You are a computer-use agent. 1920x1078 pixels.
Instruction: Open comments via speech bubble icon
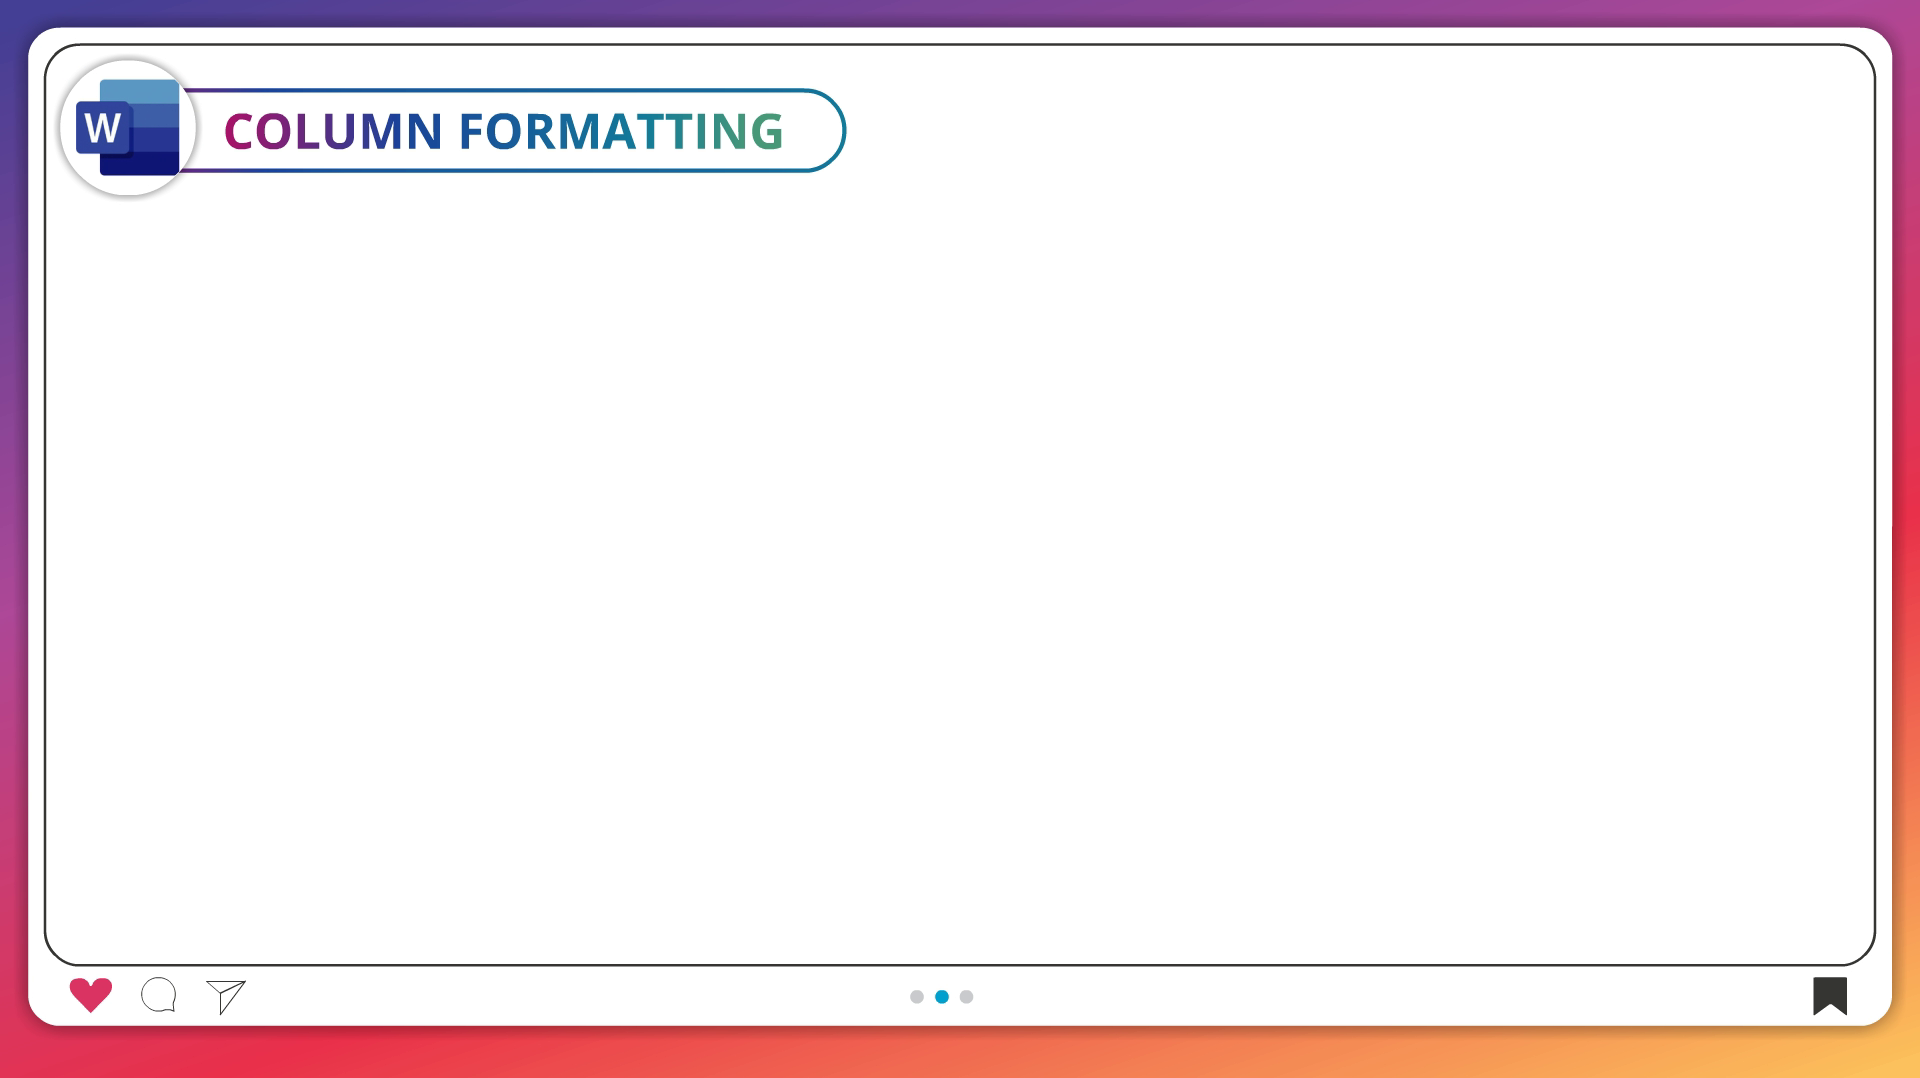[x=159, y=995]
